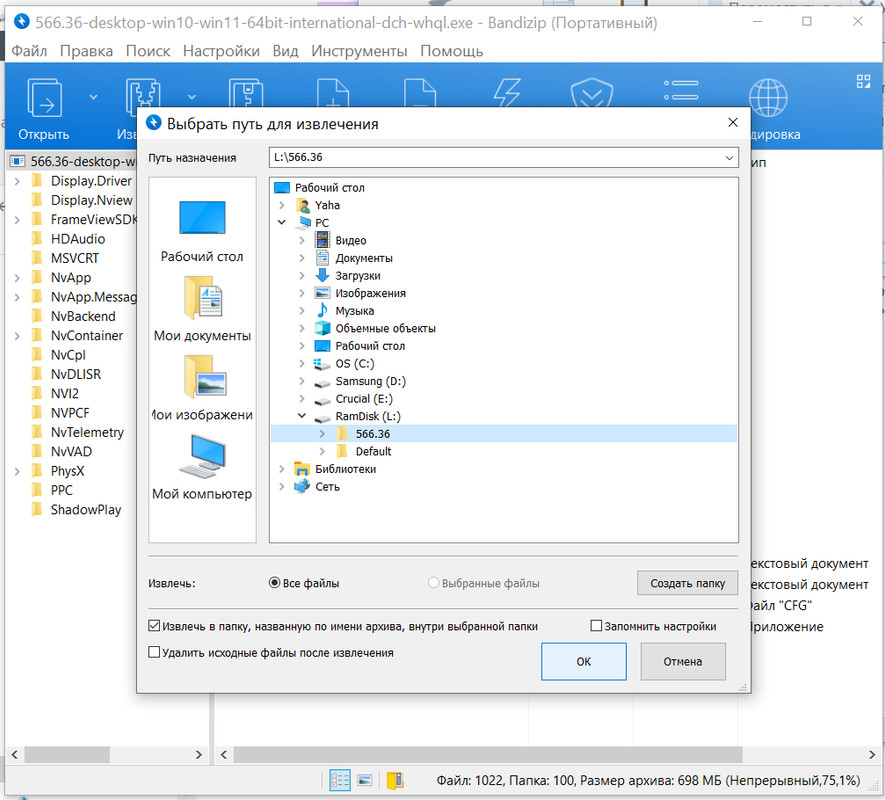Switch to details view in status bar
This screenshot has height=800, width=885.
point(340,780)
